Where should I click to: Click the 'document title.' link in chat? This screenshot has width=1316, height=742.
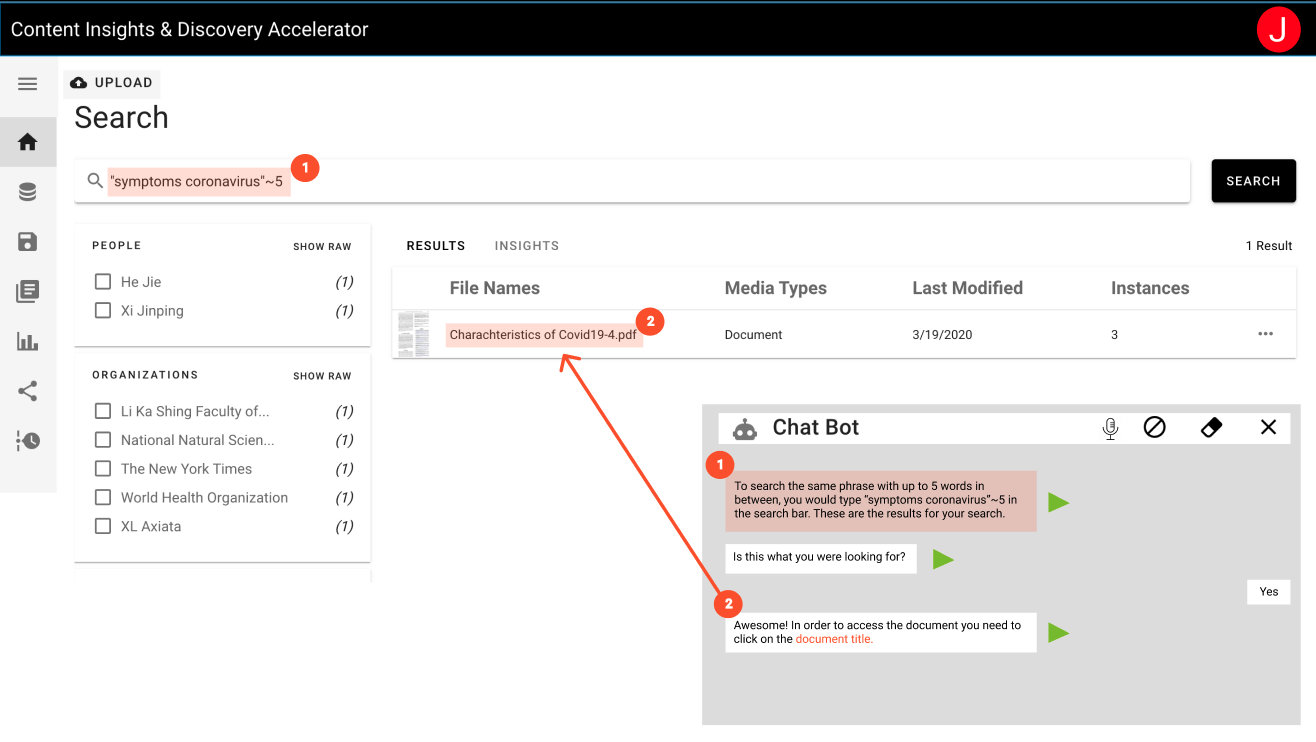834,639
